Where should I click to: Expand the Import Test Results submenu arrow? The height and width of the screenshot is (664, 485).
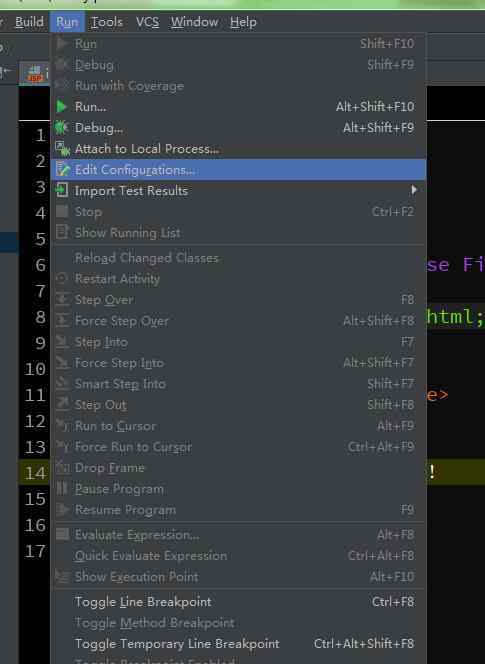point(414,190)
